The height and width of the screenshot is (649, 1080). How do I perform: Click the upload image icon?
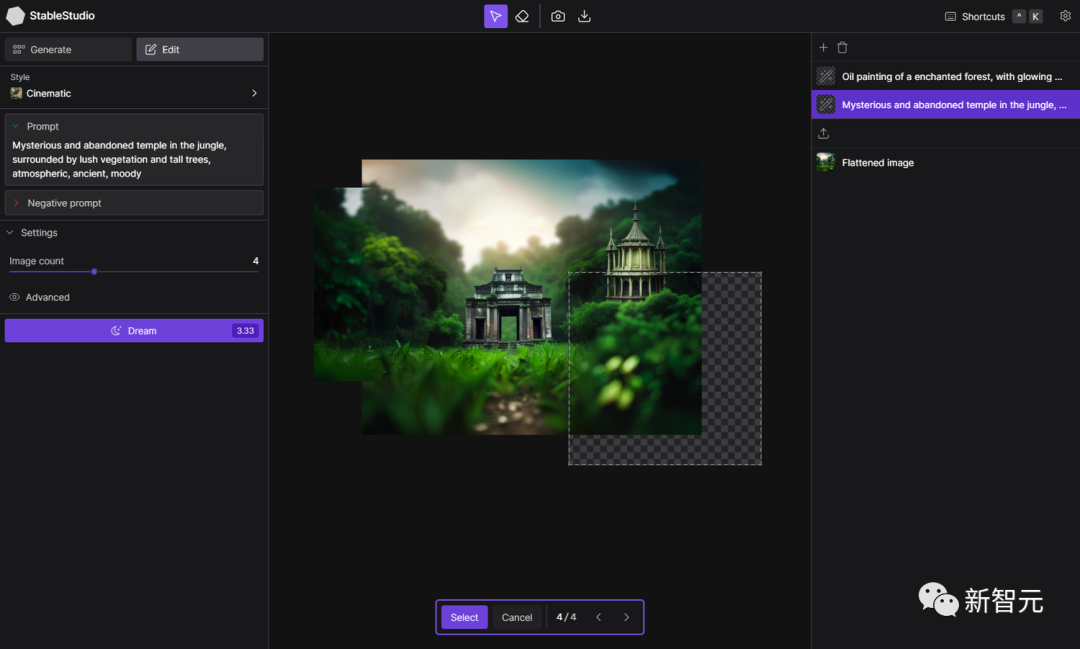(823, 133)
